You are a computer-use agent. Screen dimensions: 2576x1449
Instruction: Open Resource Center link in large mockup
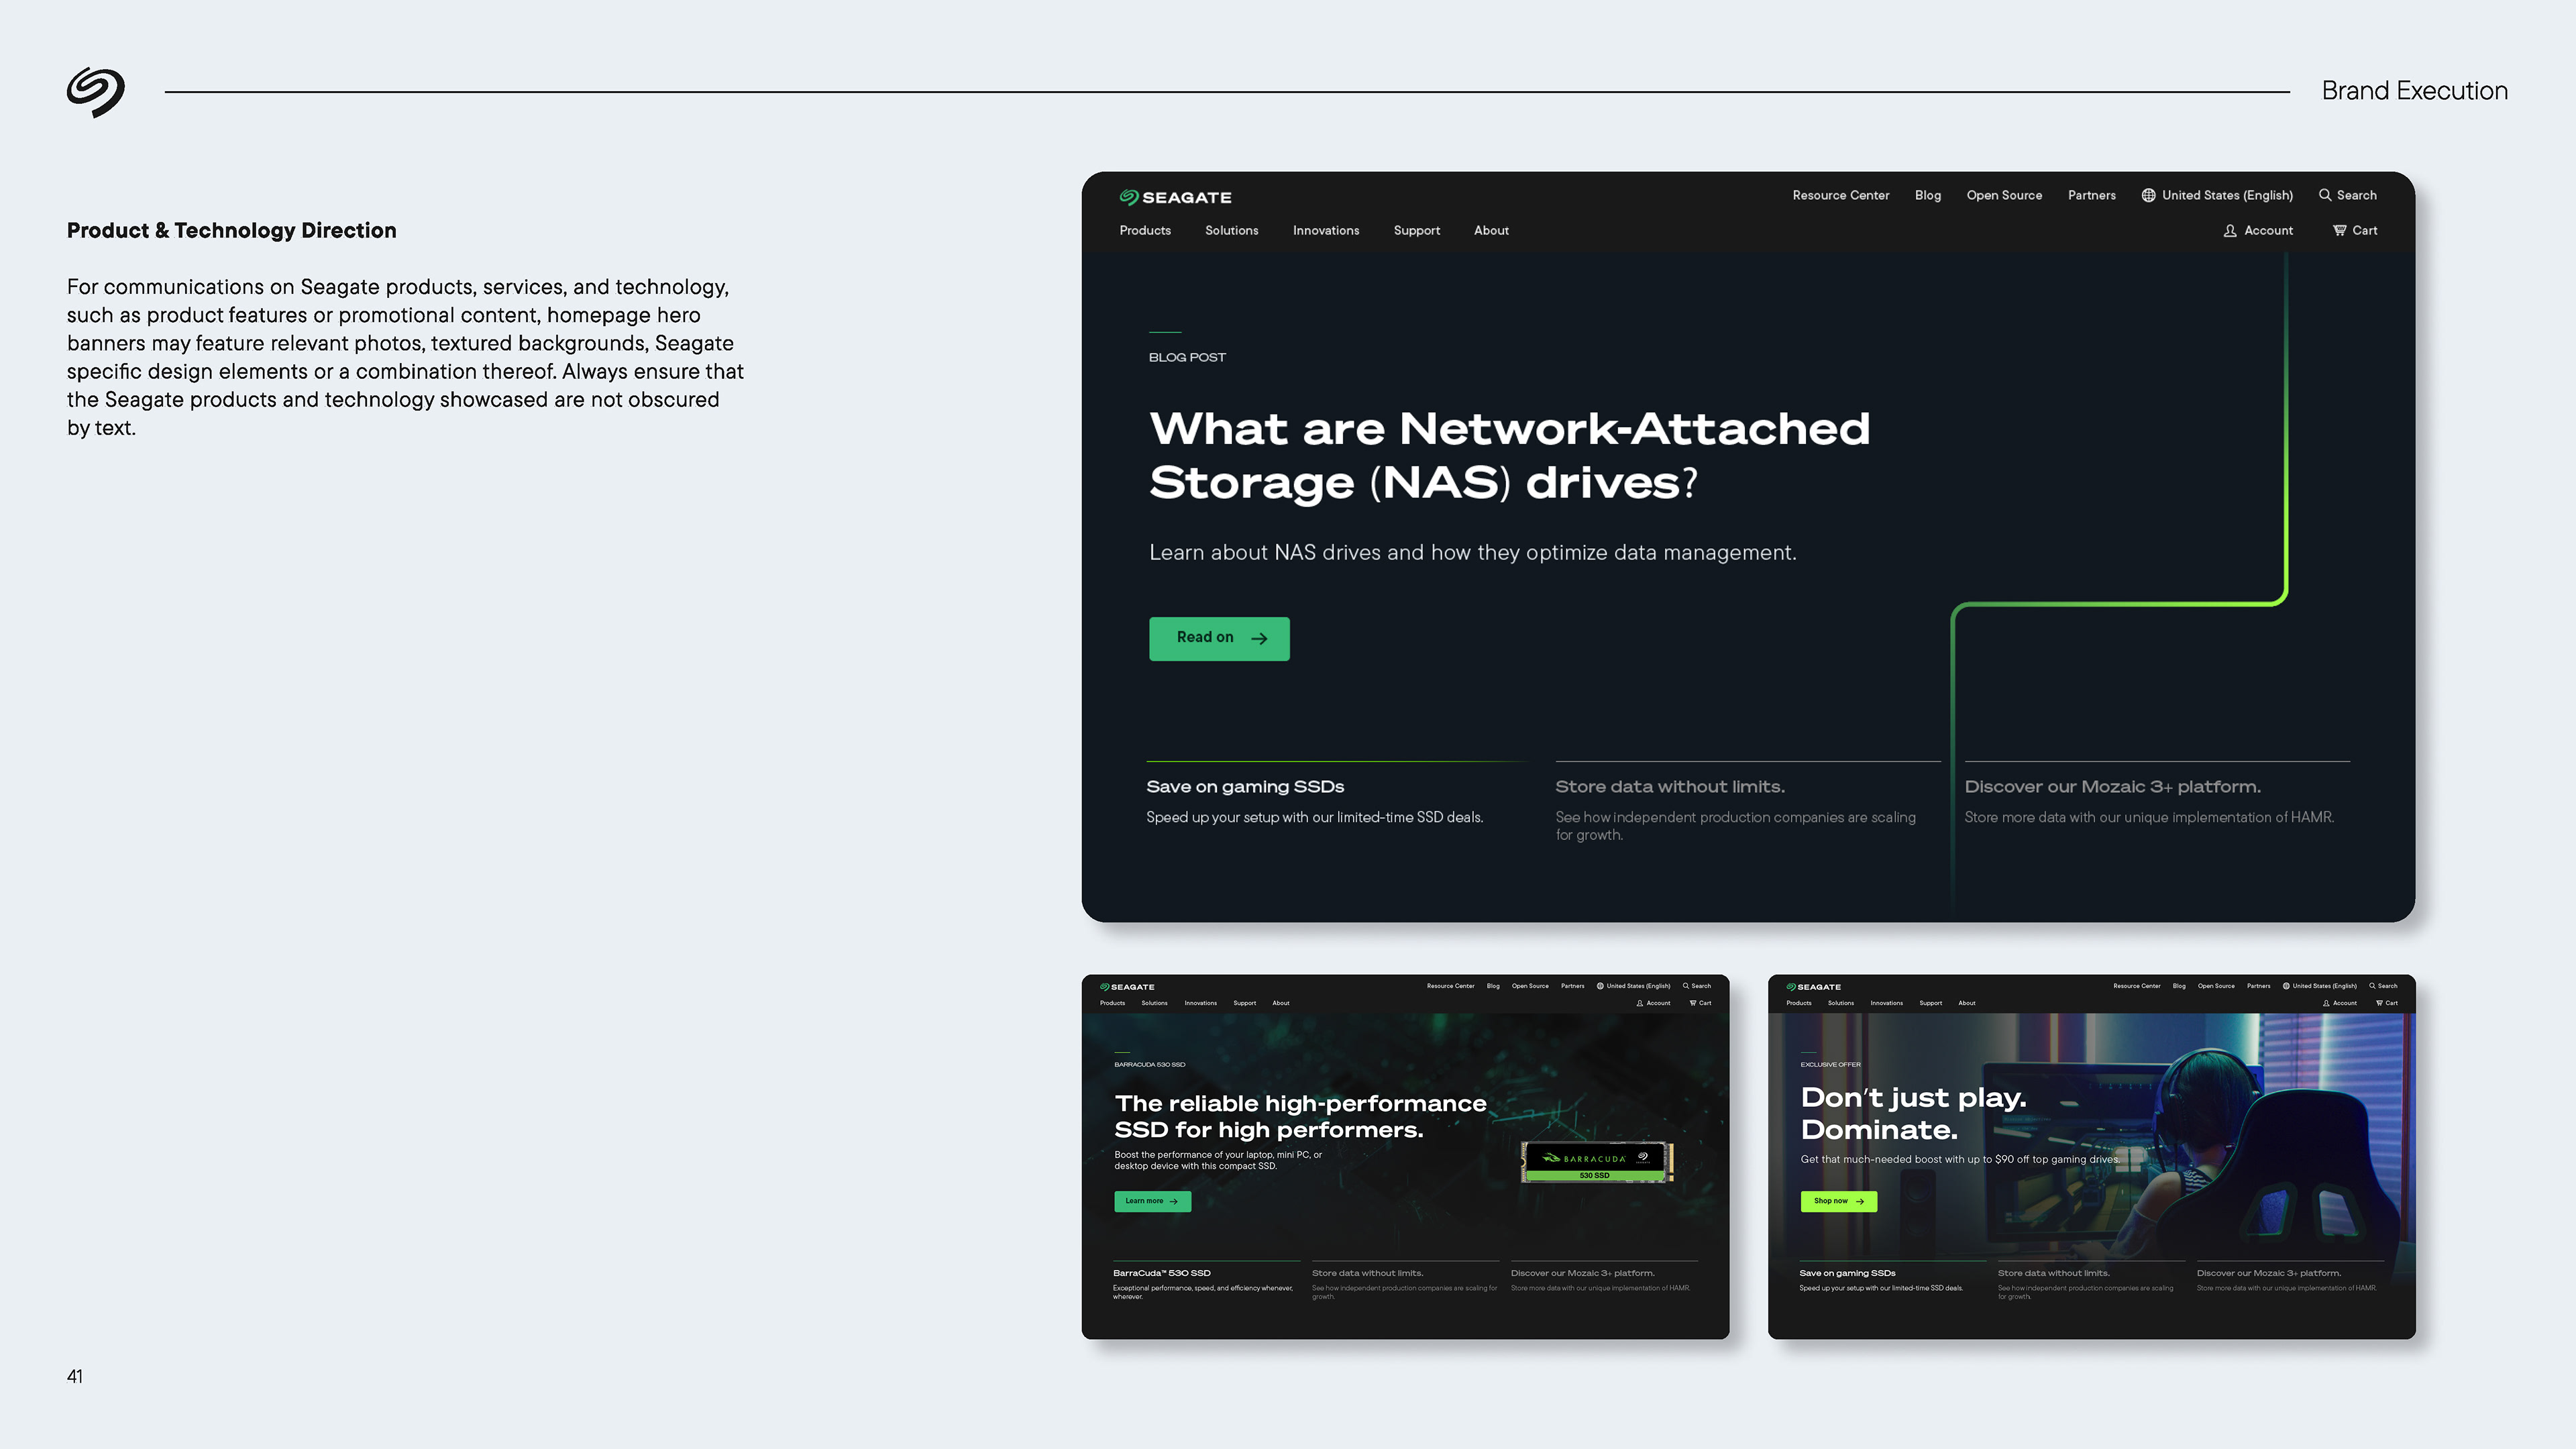[x=1841, y=195]
